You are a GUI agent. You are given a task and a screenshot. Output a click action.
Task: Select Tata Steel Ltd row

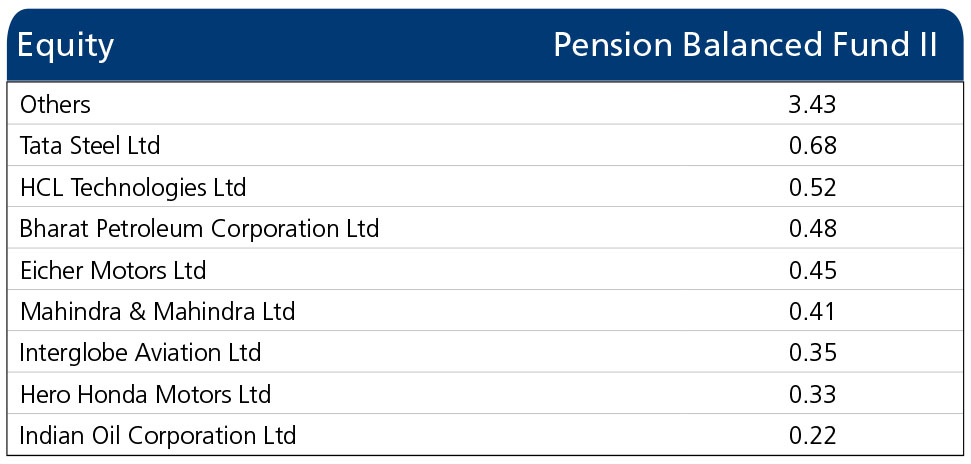[x=486, y=145]
